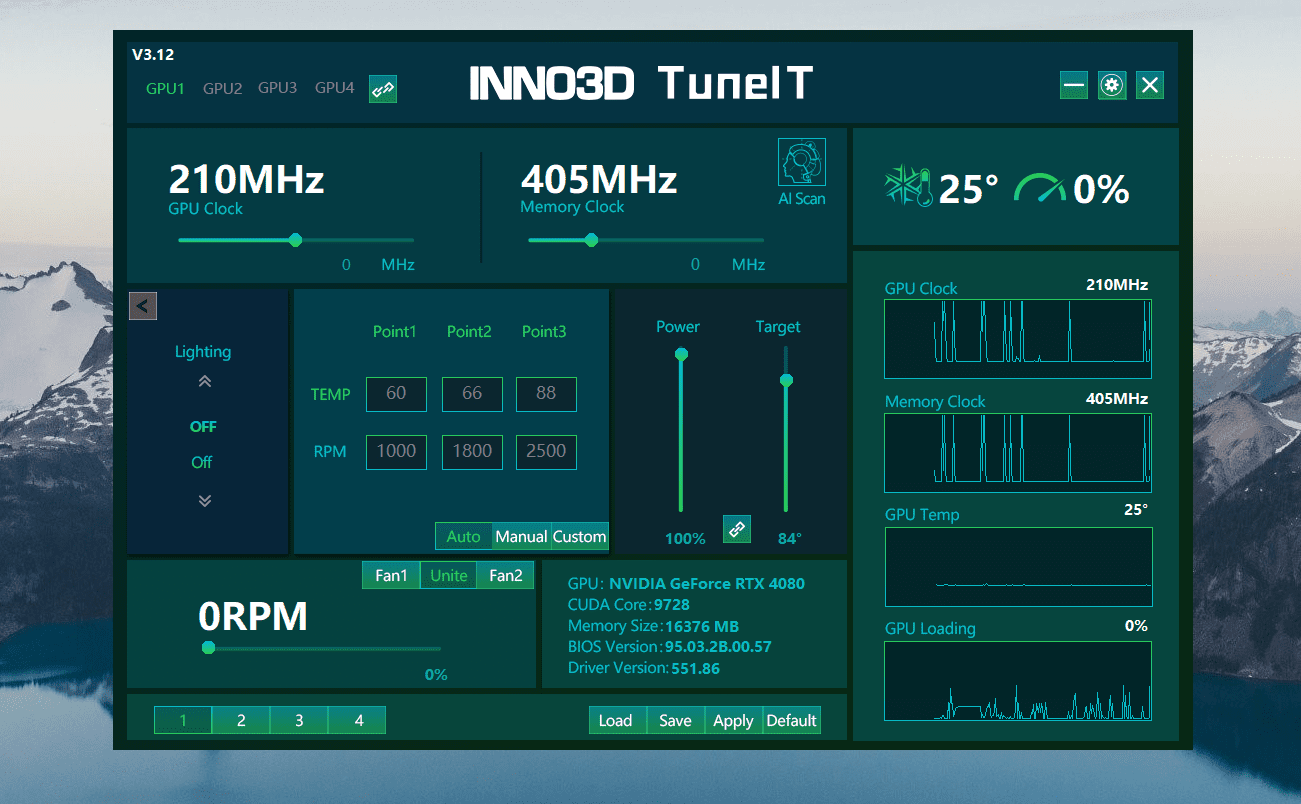Click the 'Point2' column header

point(469,331)
